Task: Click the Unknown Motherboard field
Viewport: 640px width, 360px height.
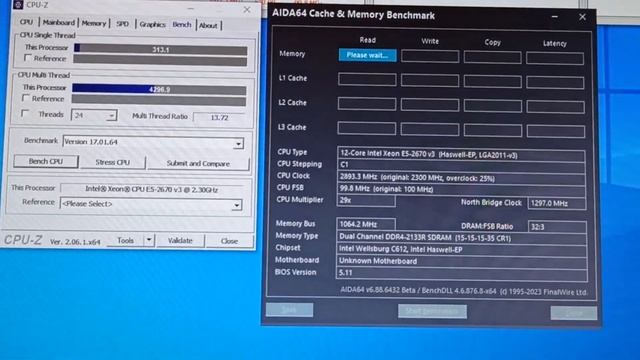Action: pyautogui.click(x=462, y=261)
